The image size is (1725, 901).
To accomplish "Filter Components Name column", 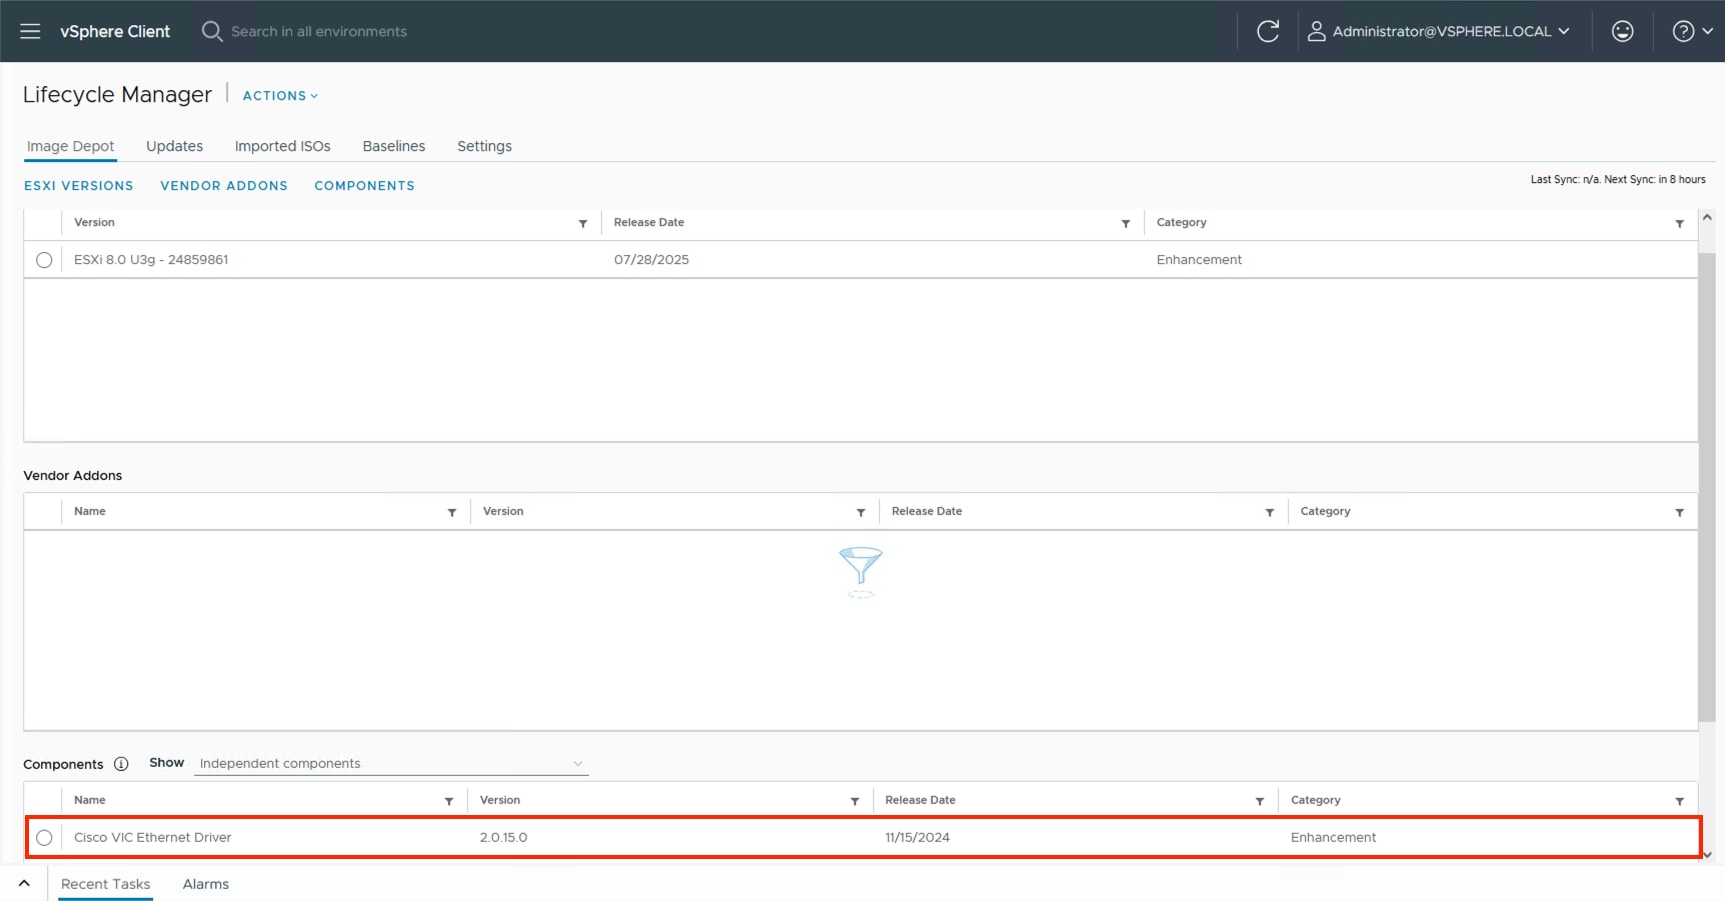I will [449, 801].
